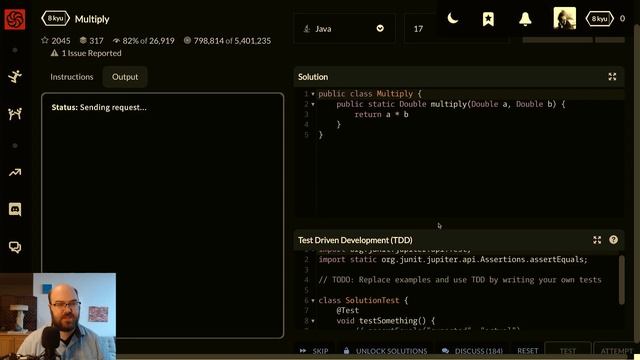Click the Reset button
Image resolution: width=640 pixels, height=360 pixels.
[x=527, y=351]
